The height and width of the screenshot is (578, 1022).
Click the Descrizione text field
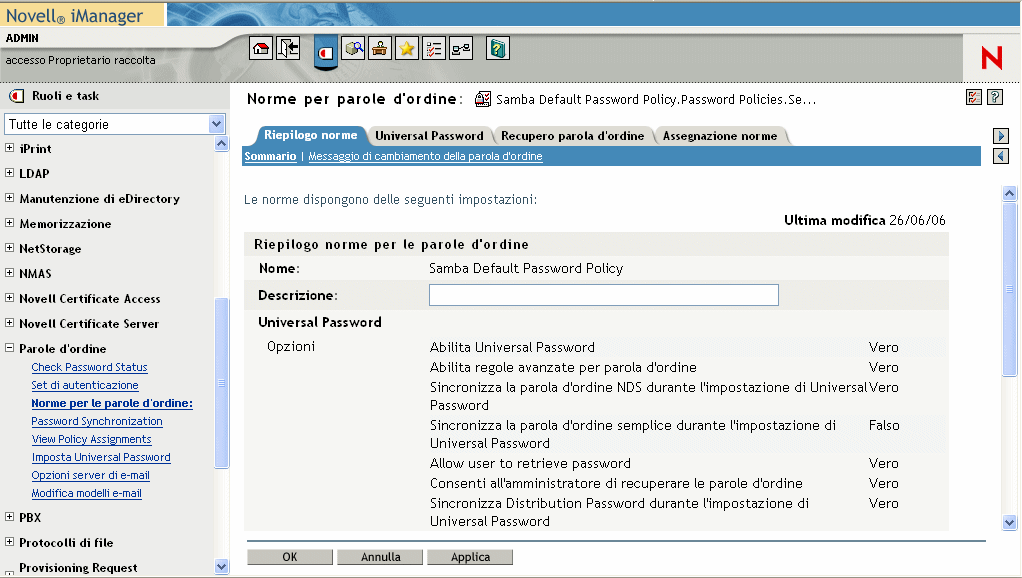click(x=603, y=295)
